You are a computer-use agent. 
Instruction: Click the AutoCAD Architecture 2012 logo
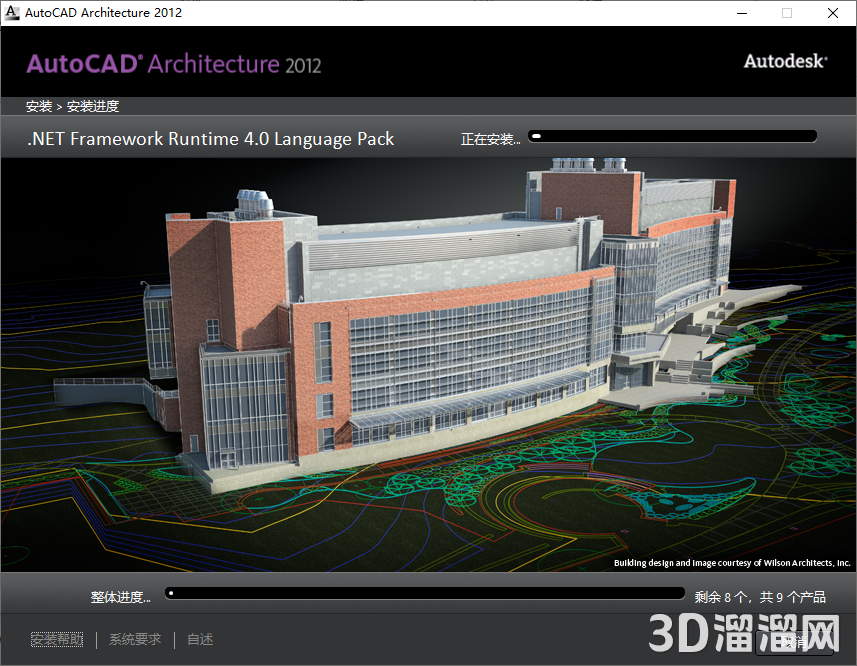[174, 64]
